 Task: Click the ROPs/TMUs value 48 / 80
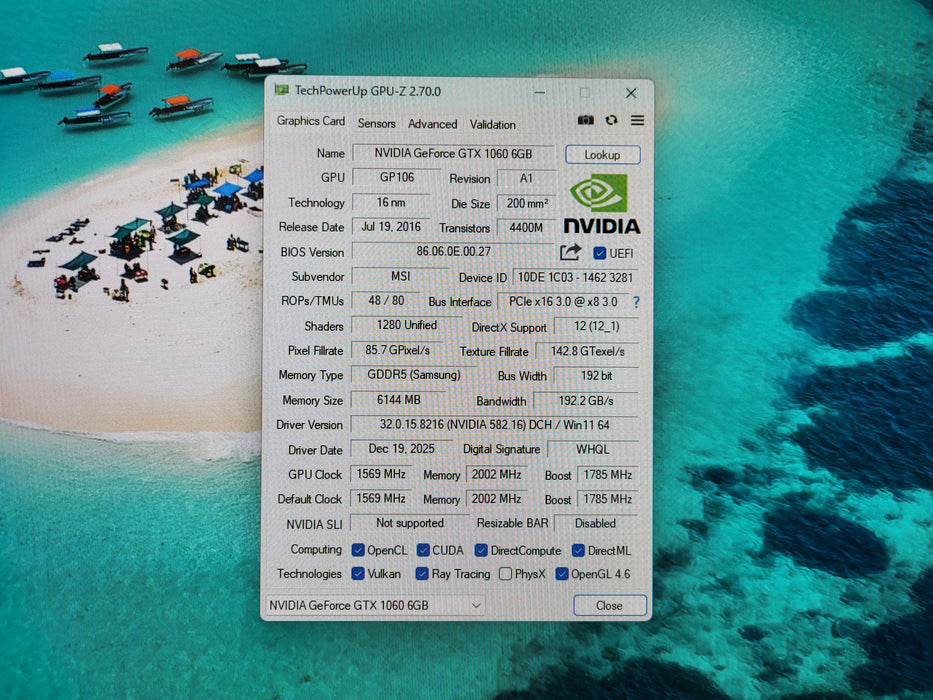pyautogui.click(x=386, y=301)
